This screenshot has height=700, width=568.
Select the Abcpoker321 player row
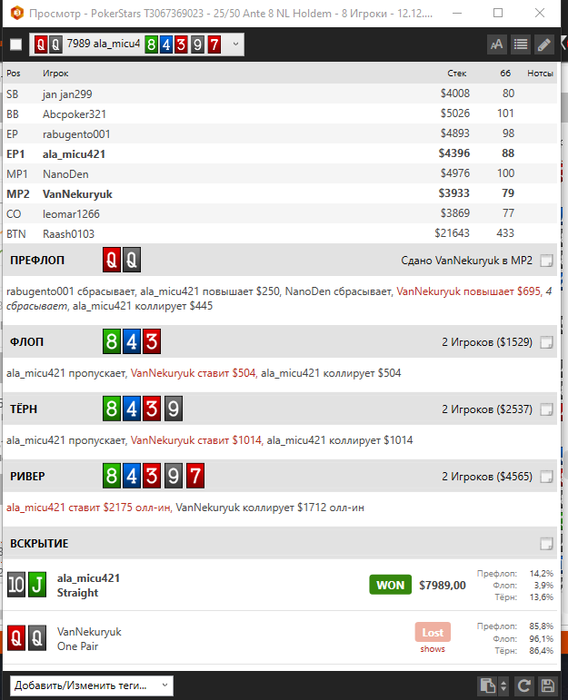[x=280, y=114]
